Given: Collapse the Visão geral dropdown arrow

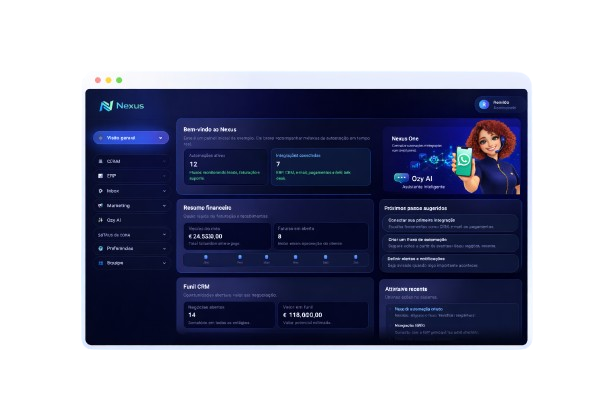Looking at the screenshot, I should point(160,138).
